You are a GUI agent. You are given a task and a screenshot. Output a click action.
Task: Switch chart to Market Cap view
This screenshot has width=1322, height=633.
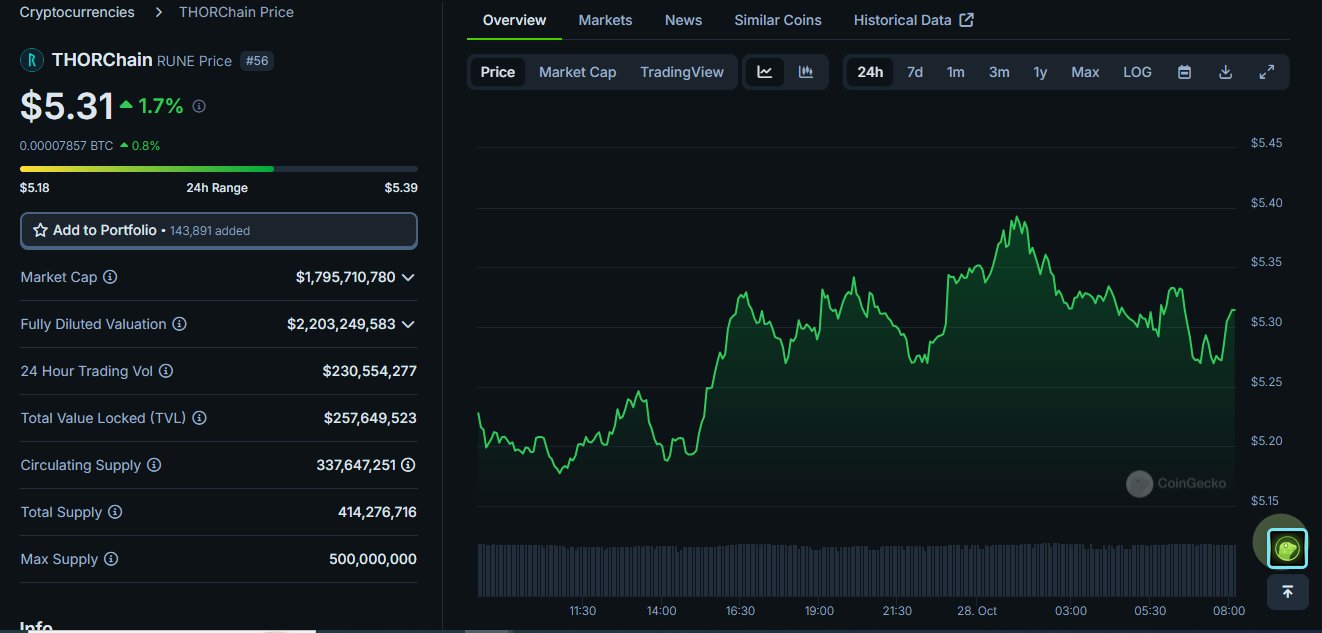tap(577, 71)
